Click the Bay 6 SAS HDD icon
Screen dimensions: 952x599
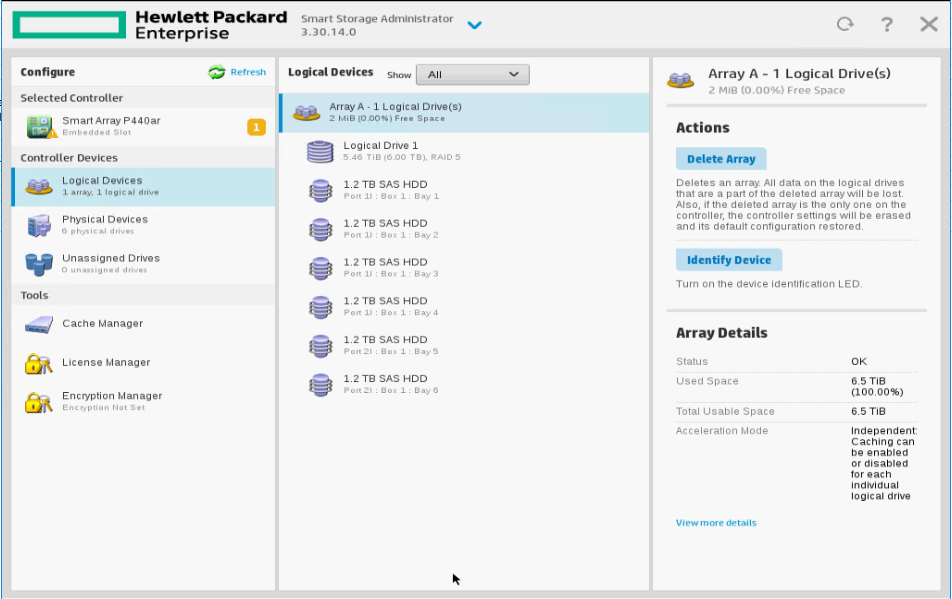click(x=321, y=385)
